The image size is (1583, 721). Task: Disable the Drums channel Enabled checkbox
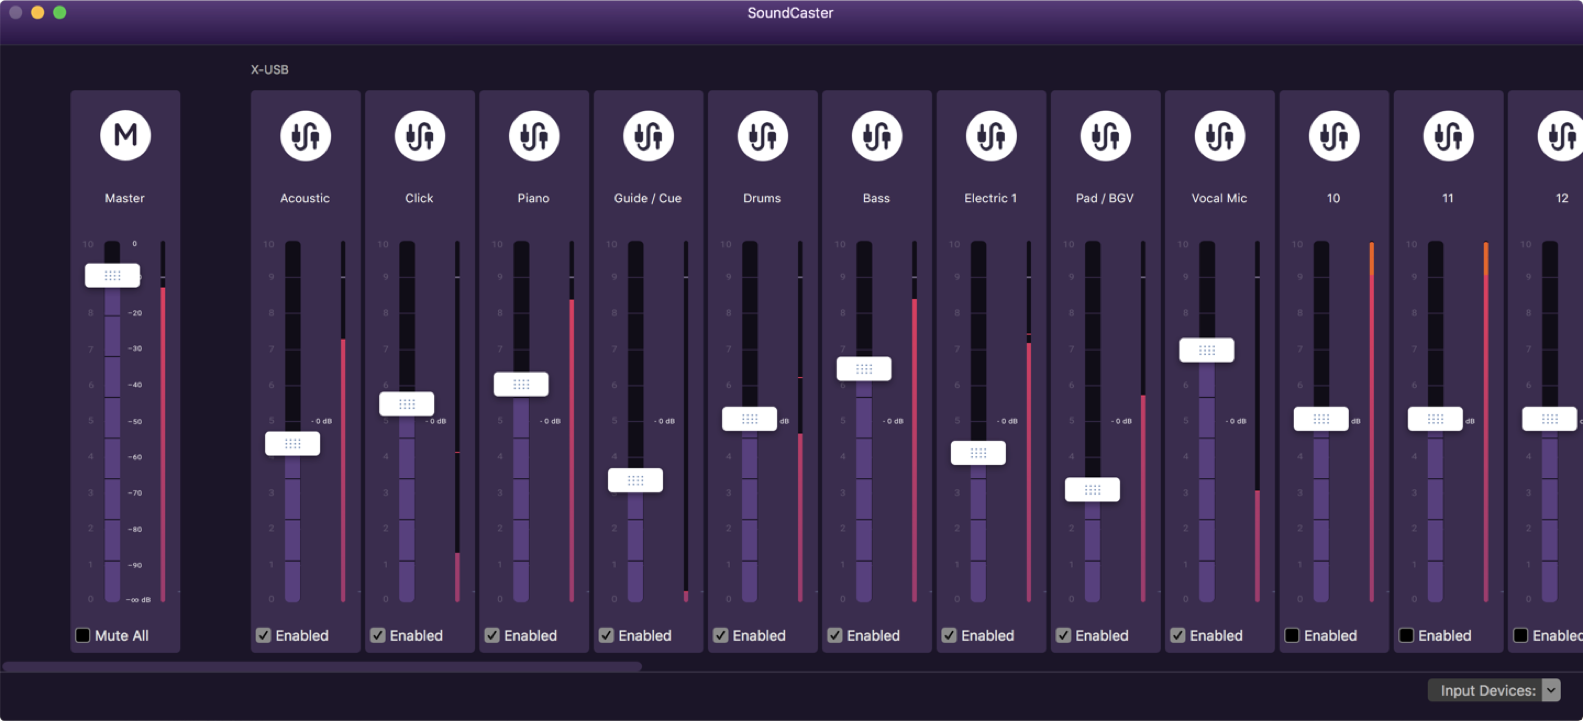click(720, 635)
